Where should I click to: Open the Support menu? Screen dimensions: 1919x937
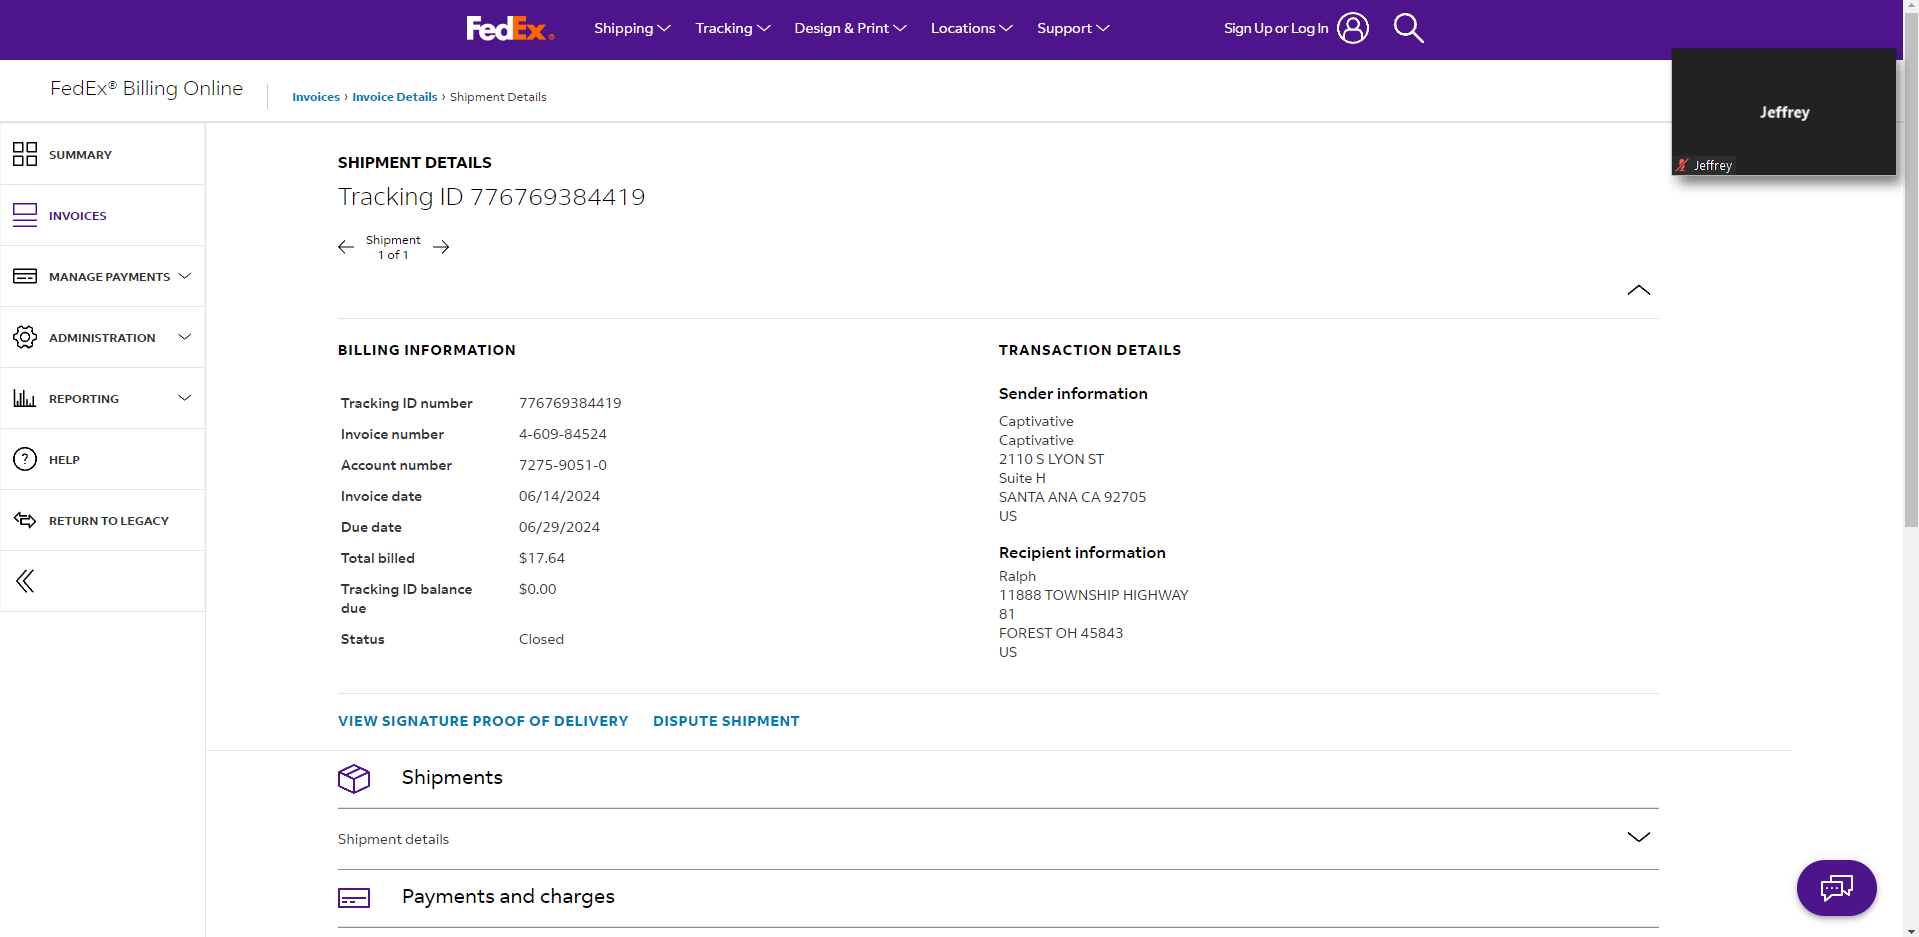pyautogui.click(x=1073, y=28)
